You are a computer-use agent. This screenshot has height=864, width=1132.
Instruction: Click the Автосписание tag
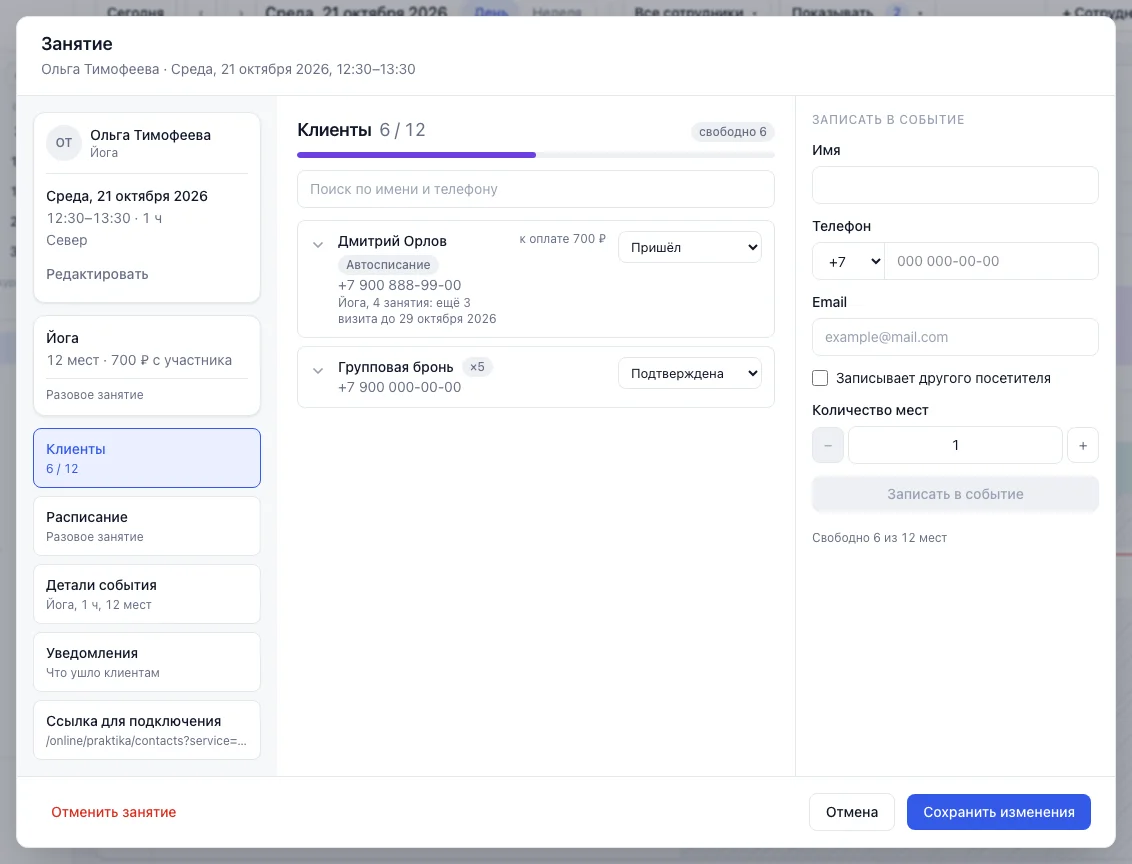(x=388, y=265)
